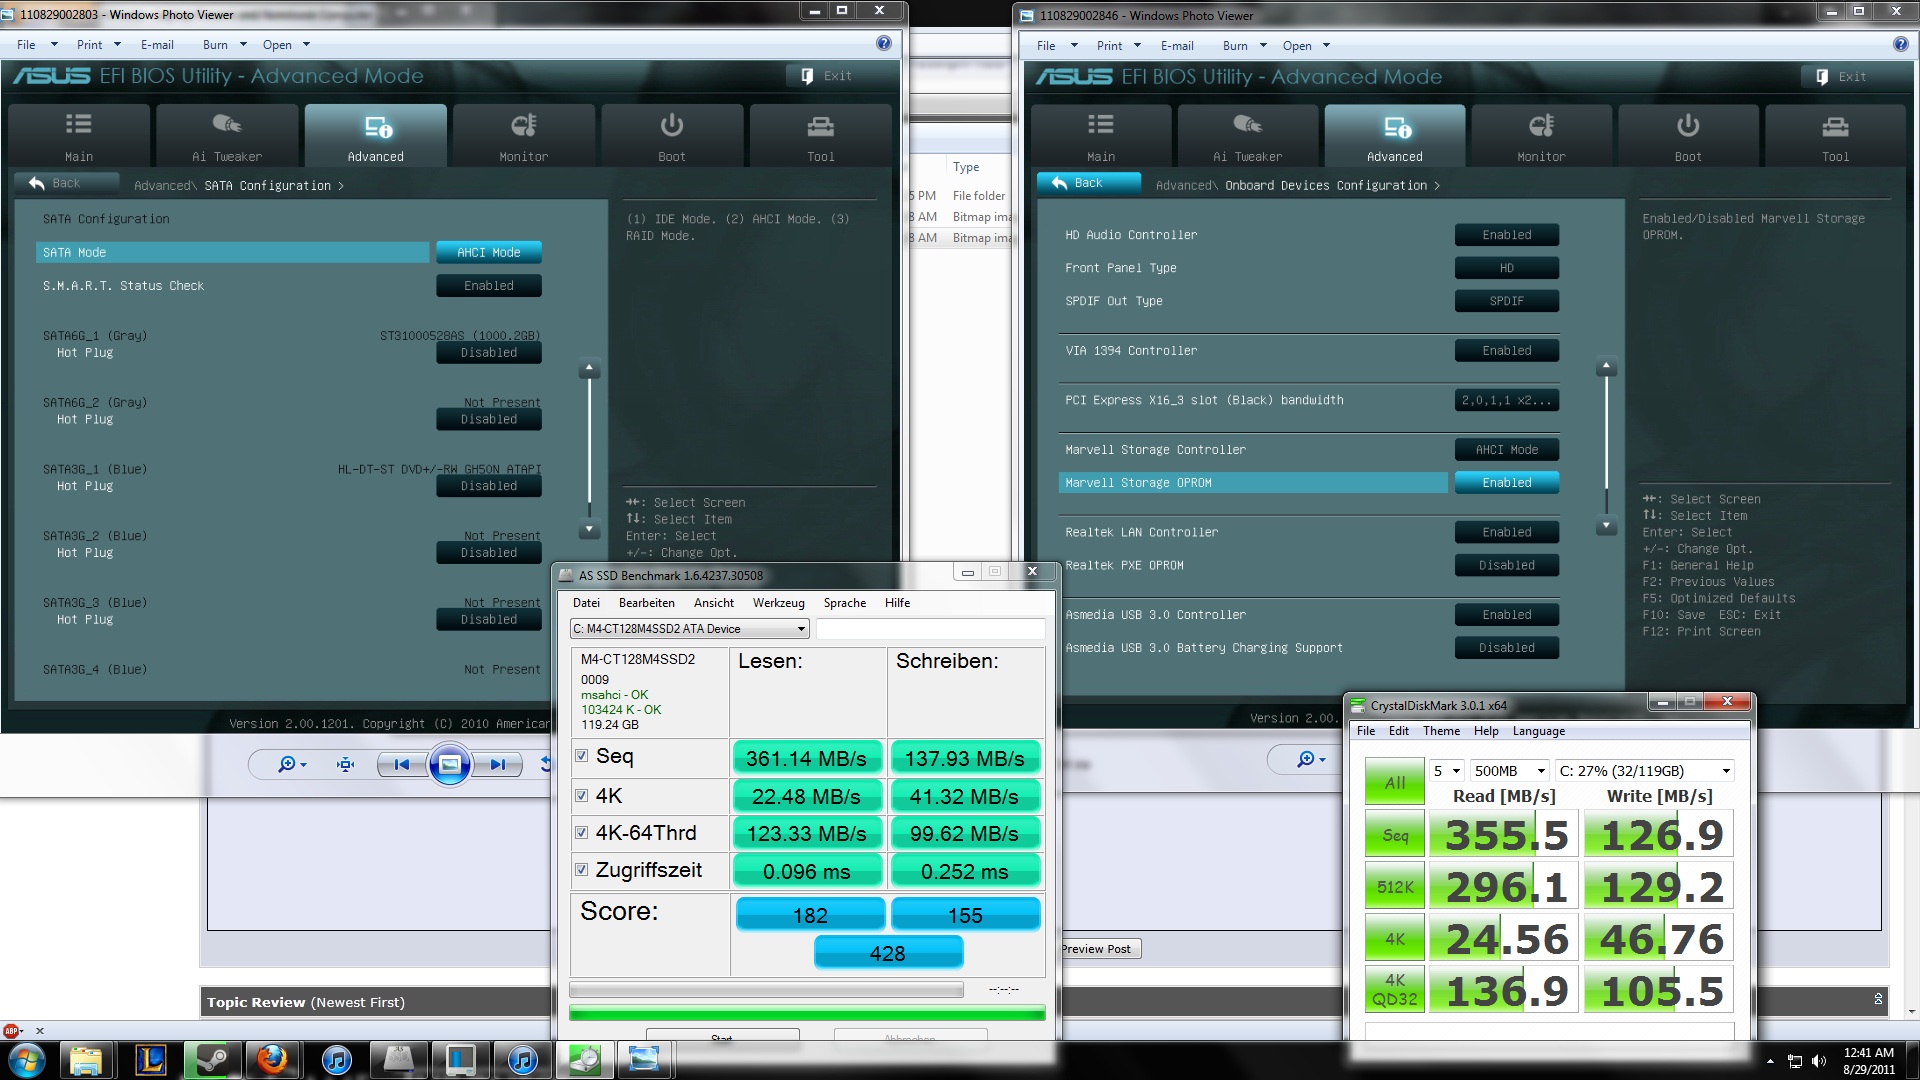1920x1080 pixels.
Task: Click the BIOS Main list icon in right photo
Action: [1100, 125]
